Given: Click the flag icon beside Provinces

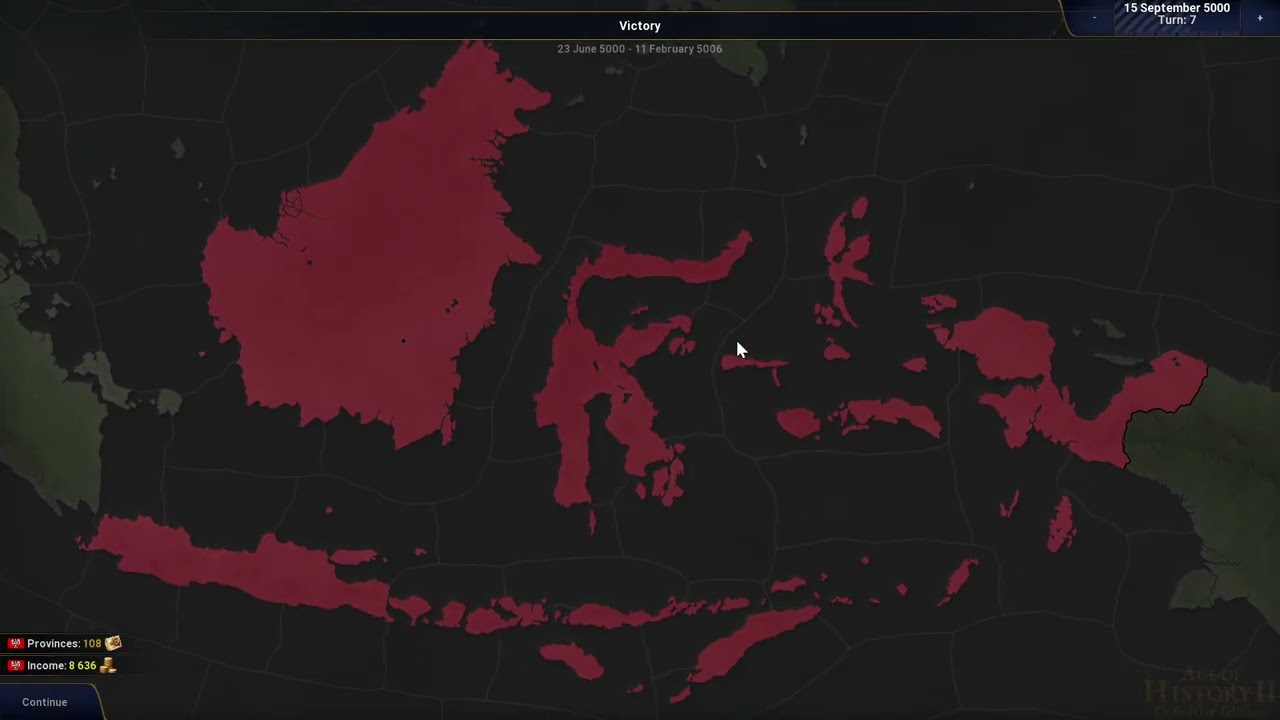Looking at the screenshot, I should point(15,644).
